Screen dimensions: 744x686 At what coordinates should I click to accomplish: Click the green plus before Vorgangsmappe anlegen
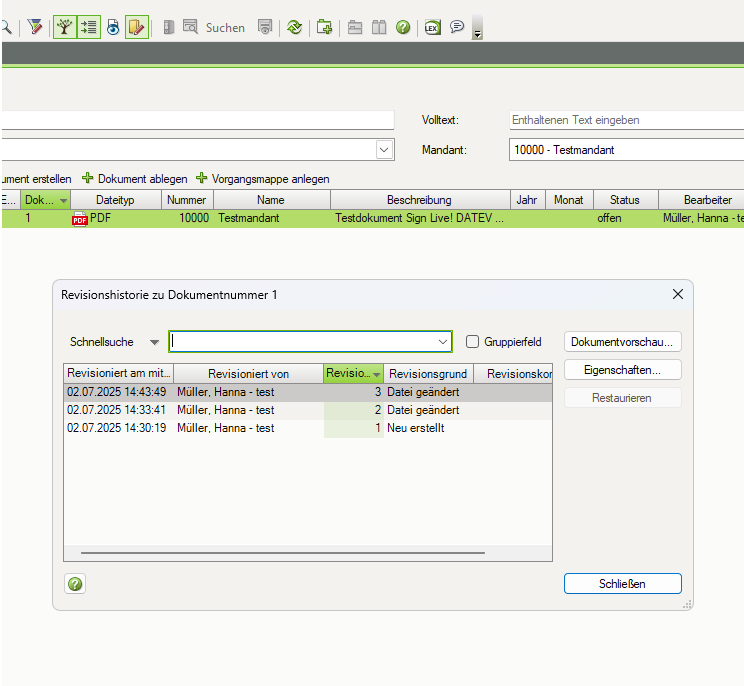click(x=202, y=178)
